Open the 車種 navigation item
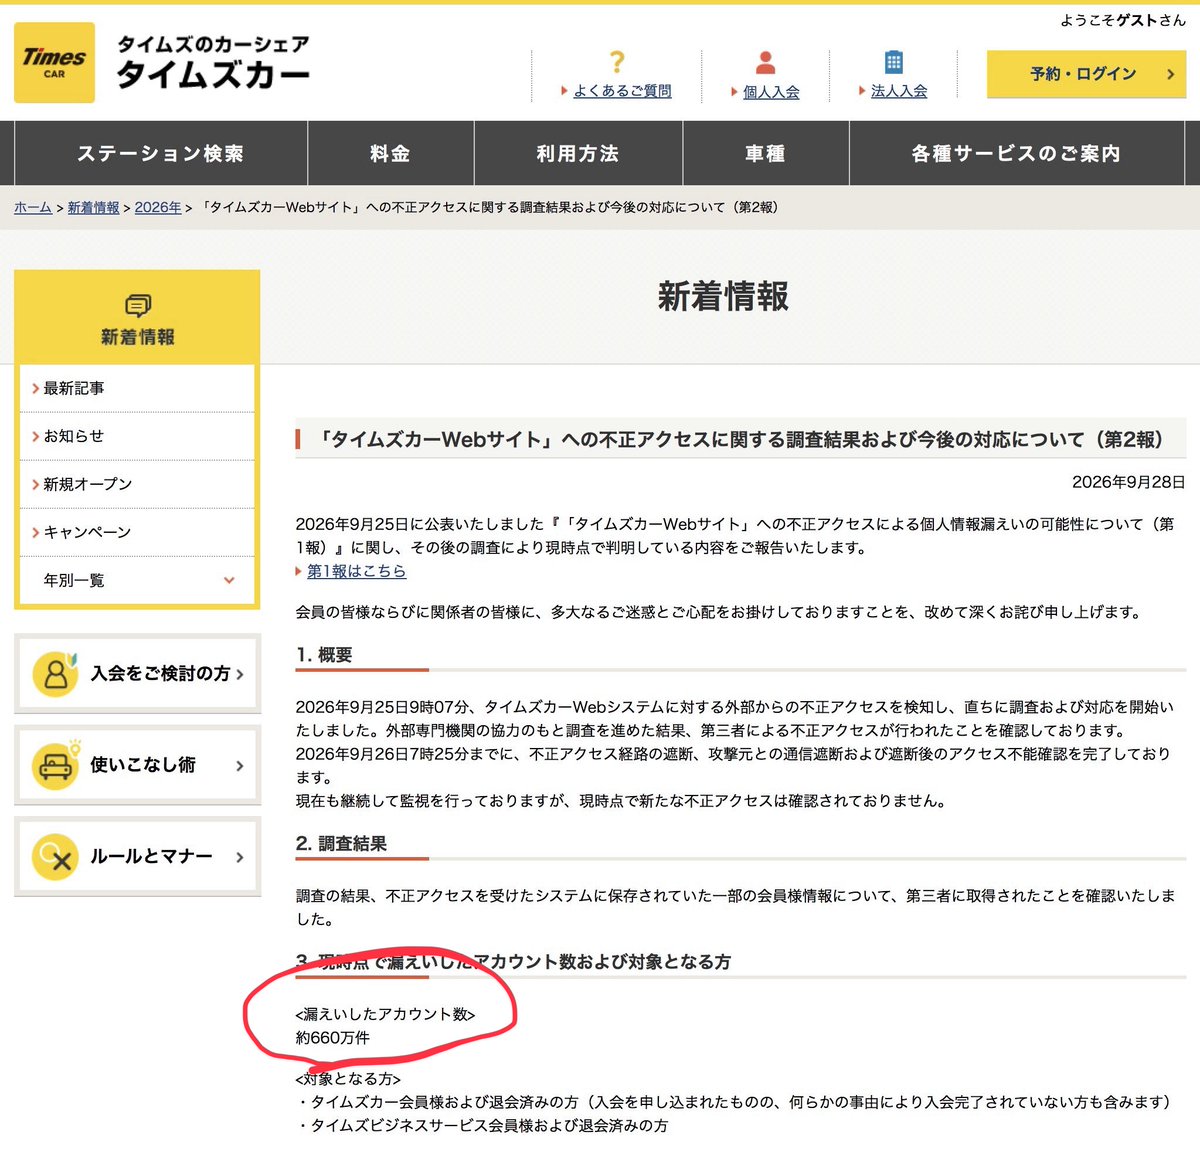The height and width of the screenshot is (1149, 1200). click(x=766, y=153)
